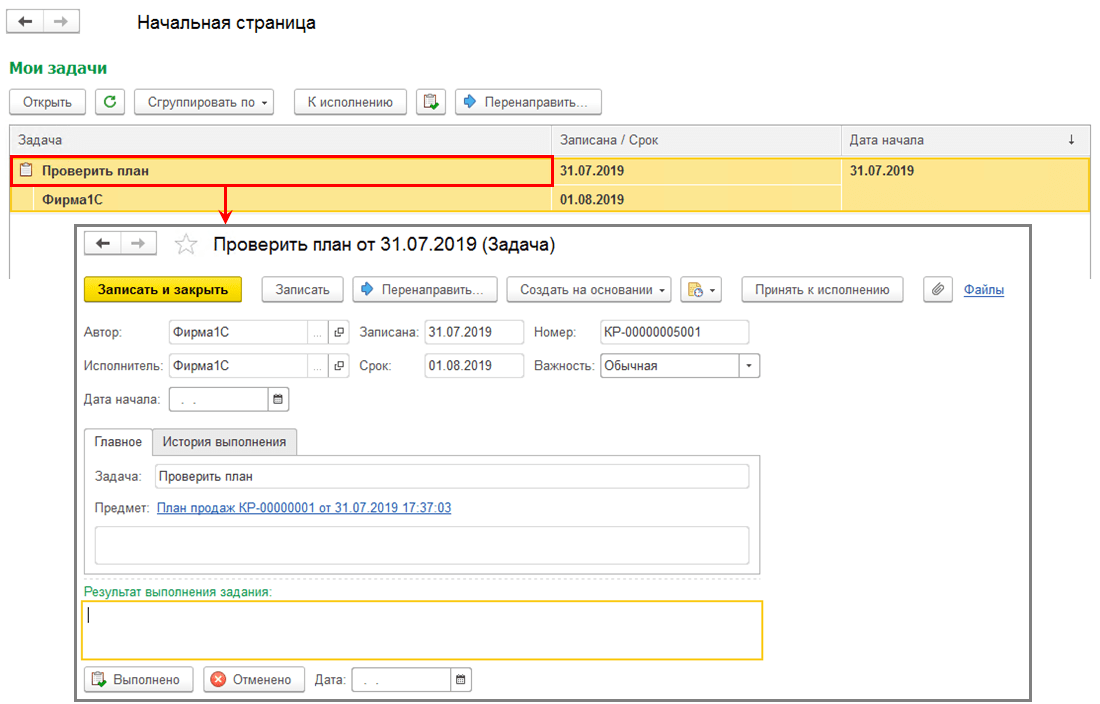The width and height of the screenshot is (1100, 704).
Task: Mark the task form as favorite star
Action: [x=186, y=244]
